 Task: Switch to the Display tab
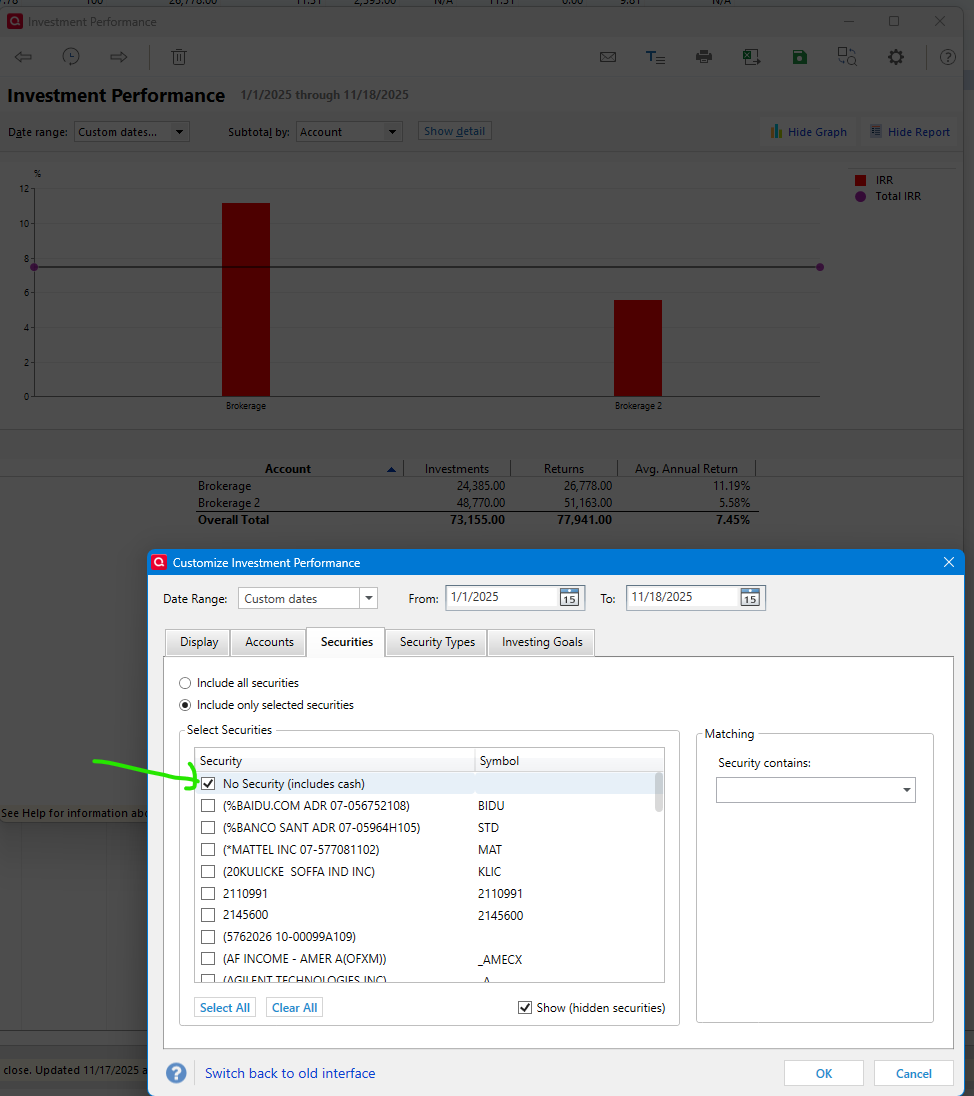click(199, 642)
